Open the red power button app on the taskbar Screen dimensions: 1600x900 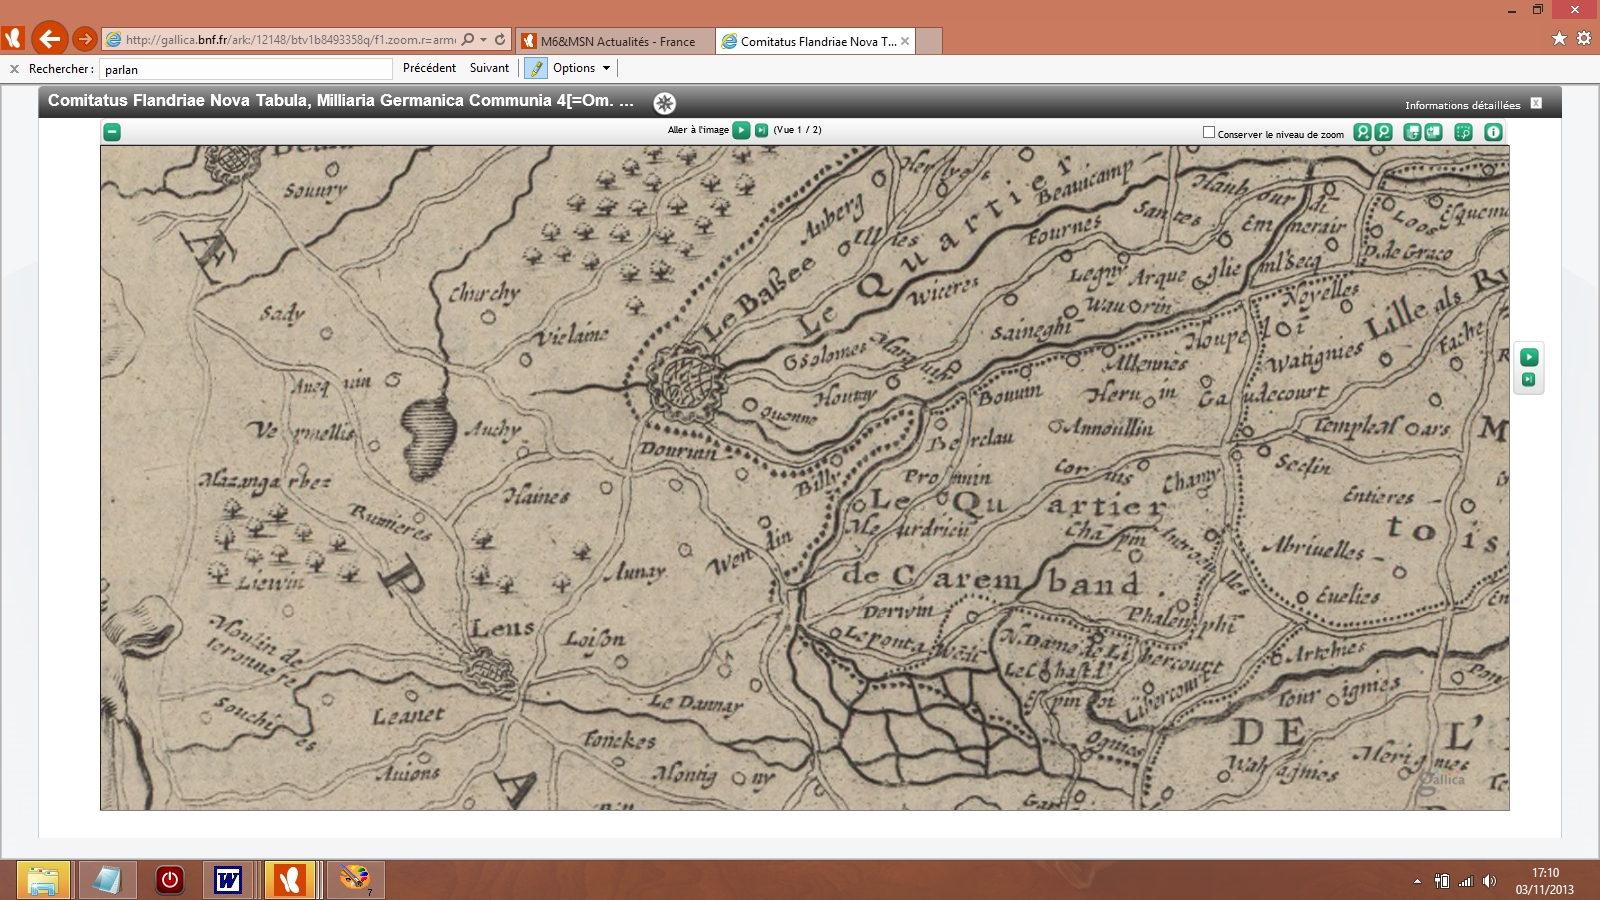coord(170,880)
